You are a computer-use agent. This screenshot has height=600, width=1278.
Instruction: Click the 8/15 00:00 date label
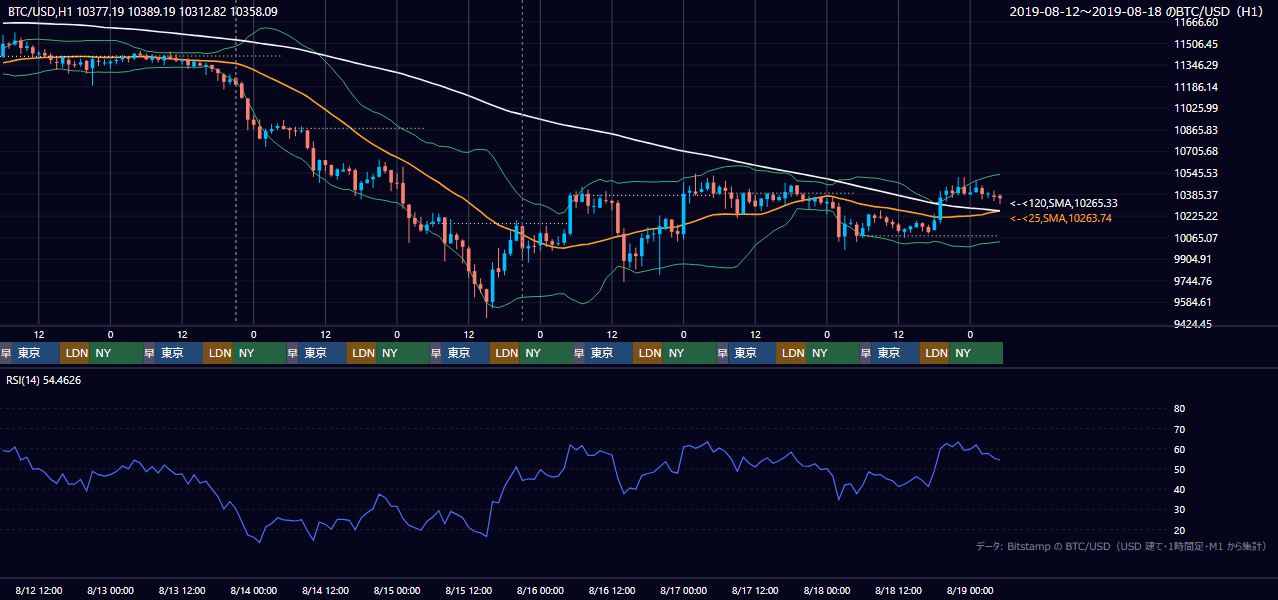397,590
